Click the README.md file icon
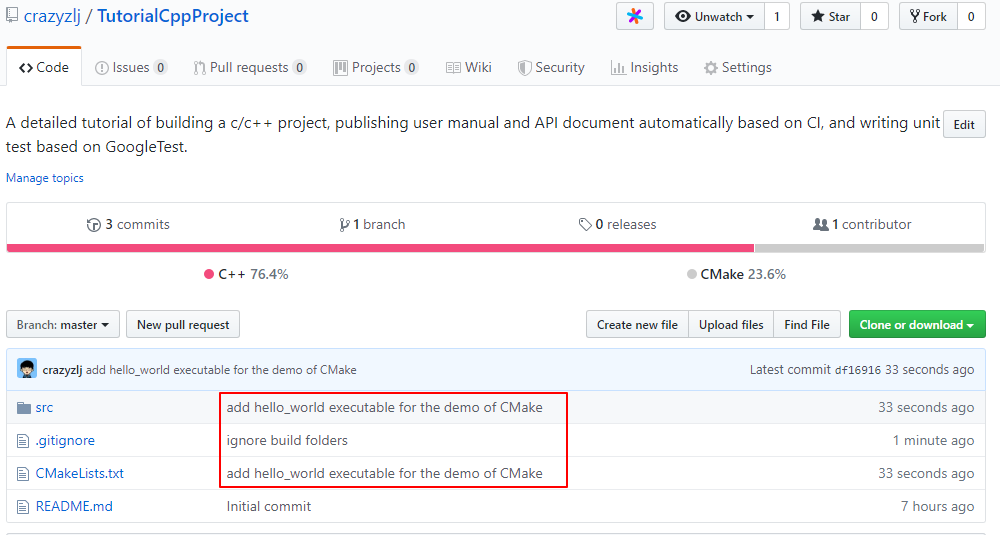Screen dimensions: 1000x535 (x=23, y=507)
